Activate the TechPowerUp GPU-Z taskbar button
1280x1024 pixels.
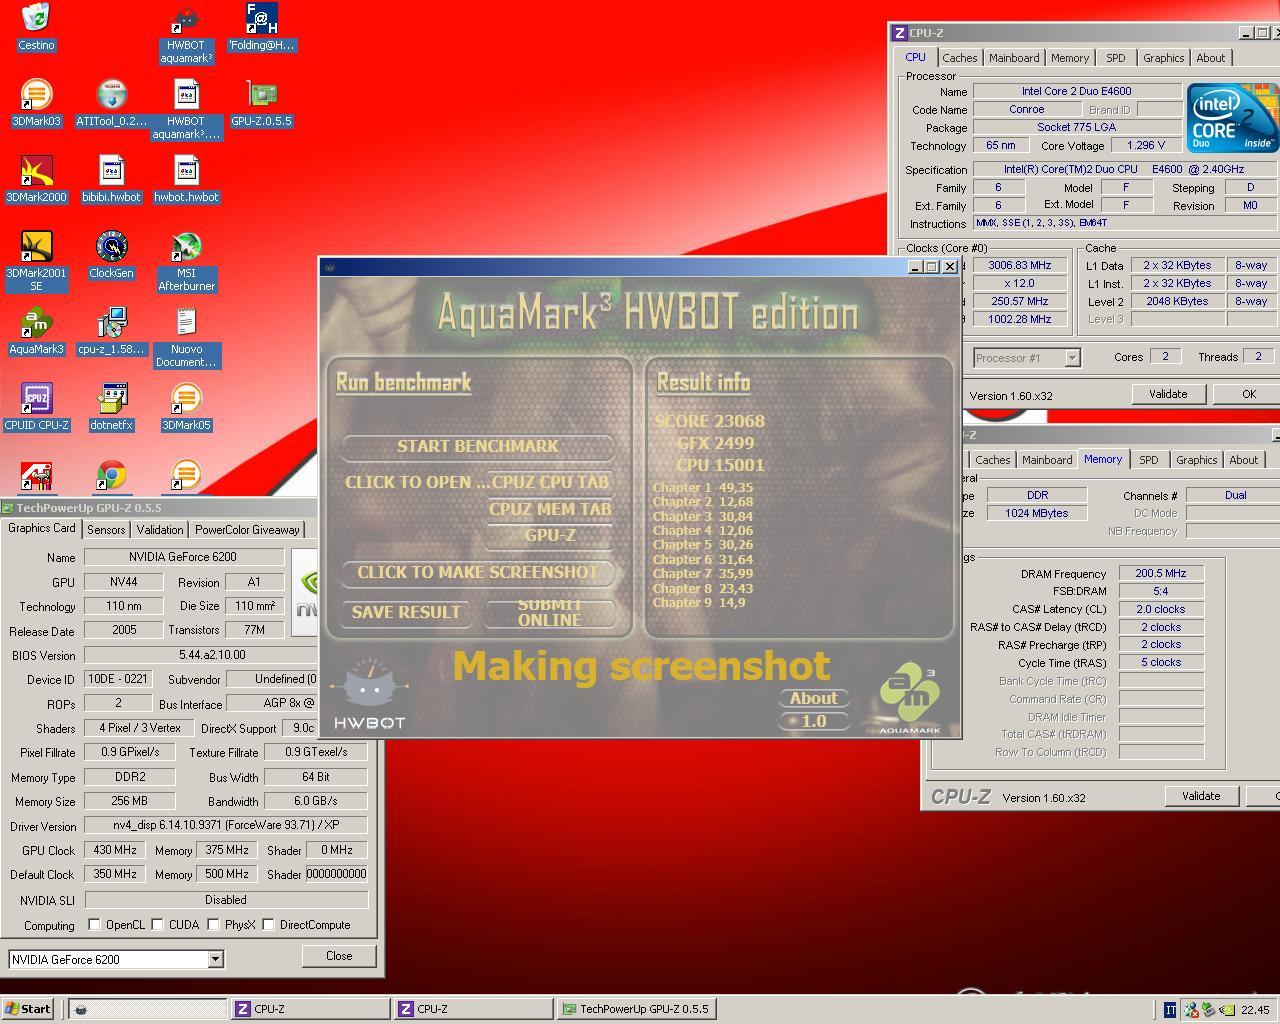pyautogui.click(x=637, y=1009)
